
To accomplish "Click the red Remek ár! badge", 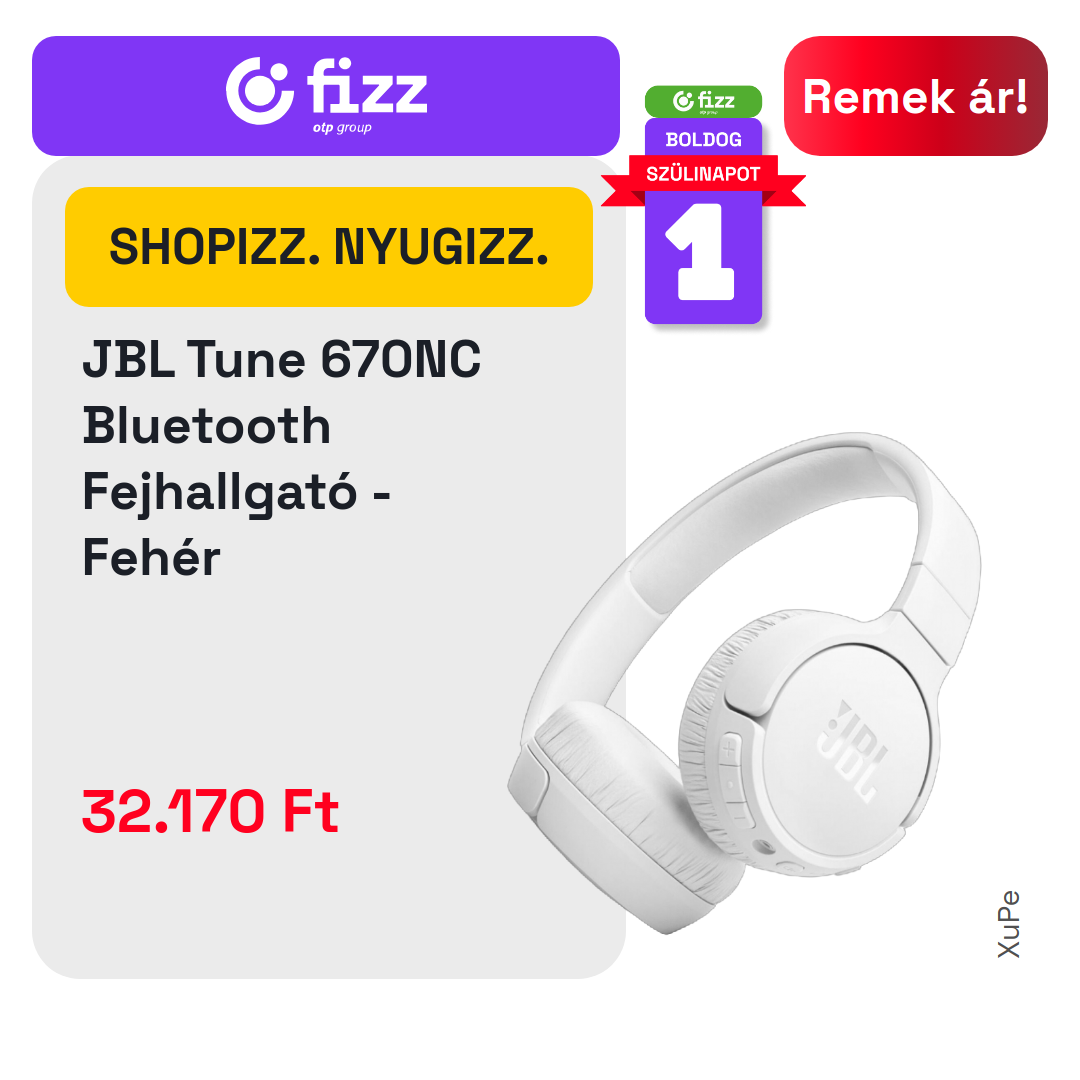I will [915, 96].
